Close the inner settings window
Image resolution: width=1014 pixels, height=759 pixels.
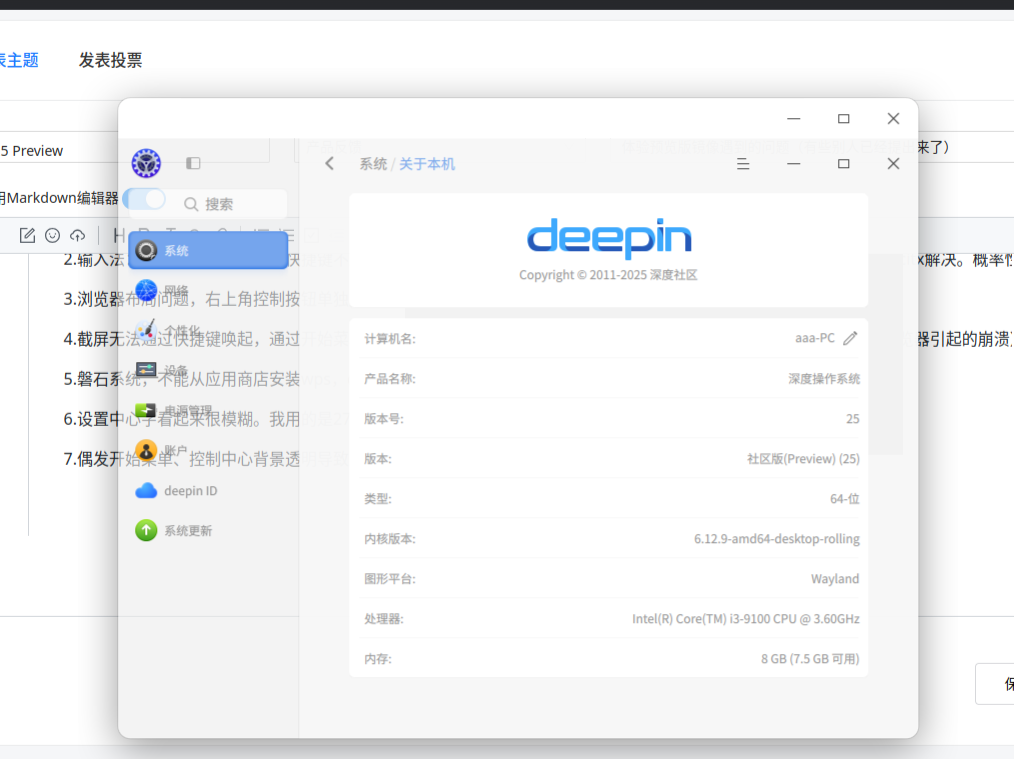893,164
